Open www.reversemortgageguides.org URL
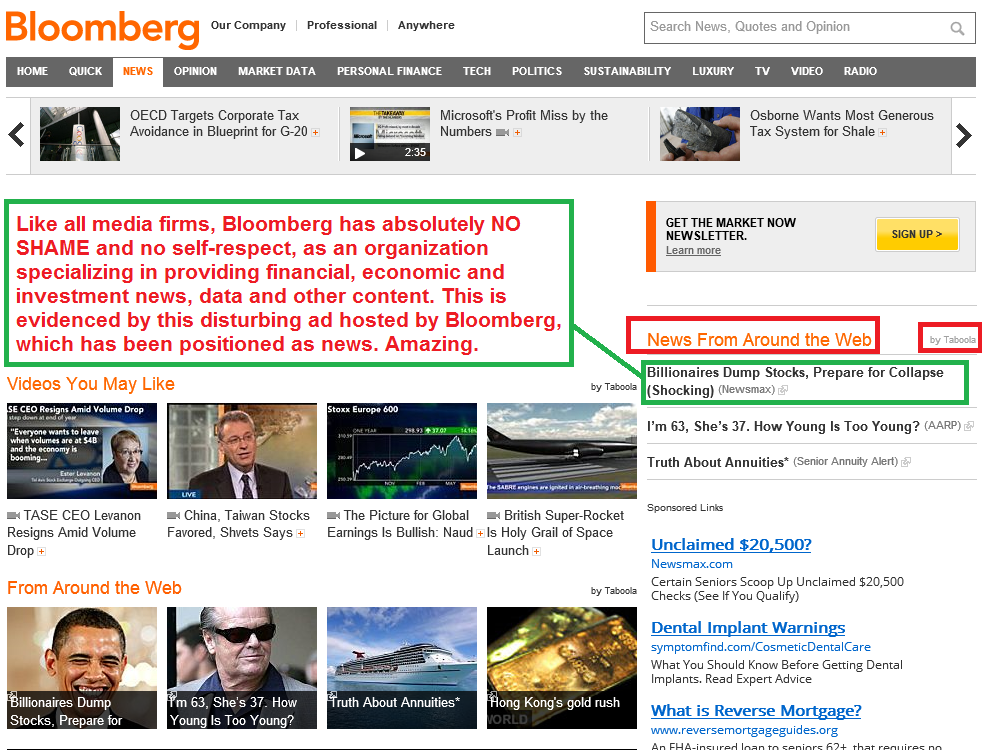Viewport: 982px width, 750px height. pyautogui.click(x=744, y=730)
